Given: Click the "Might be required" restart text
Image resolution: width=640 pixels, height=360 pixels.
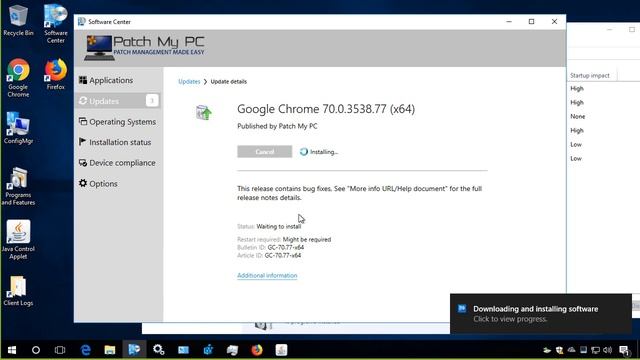Looking at the screenshot, I should click(307, 240).
